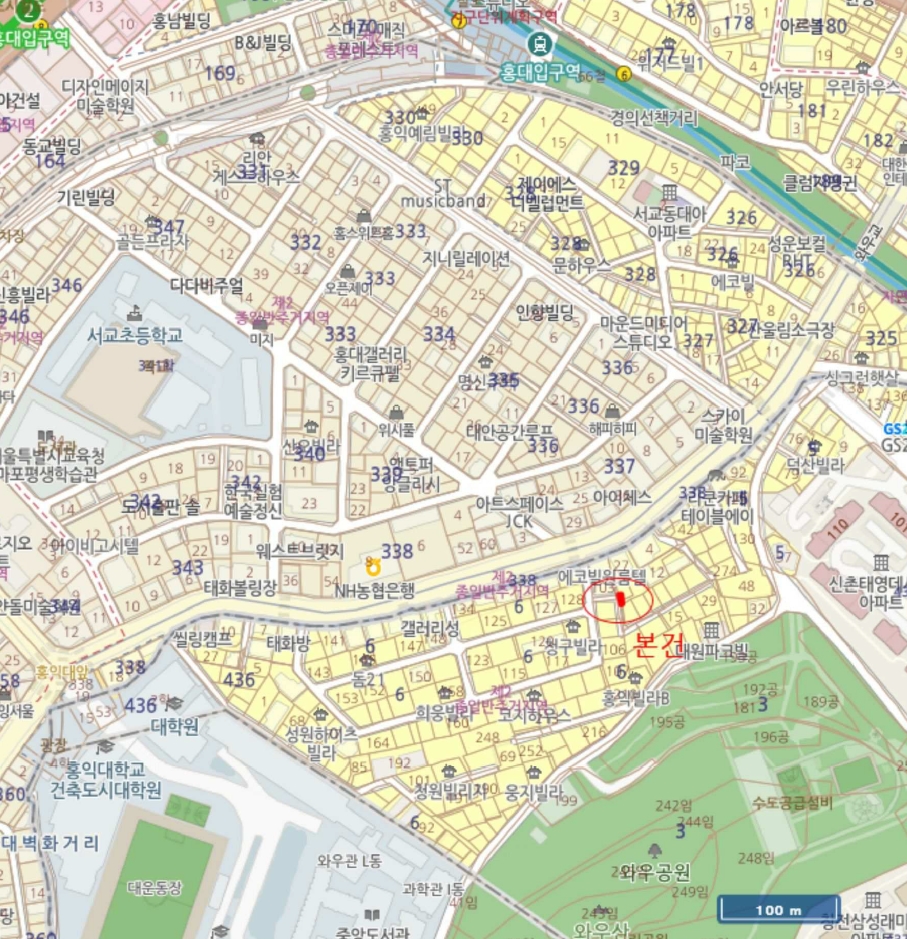Screen dimensions: 907x939
Task: Select the apartment icon above 서교동대아아파트
Action: (669, 192)
